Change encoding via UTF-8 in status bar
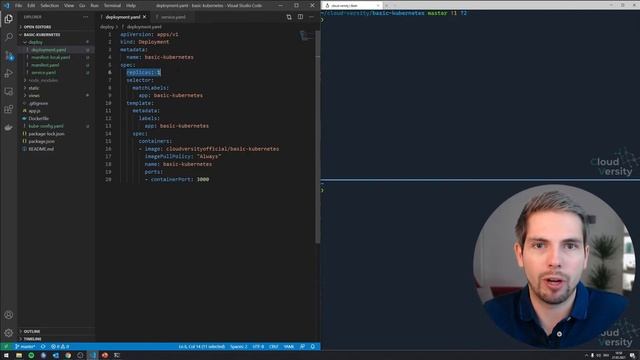 (x=258, y=347)
